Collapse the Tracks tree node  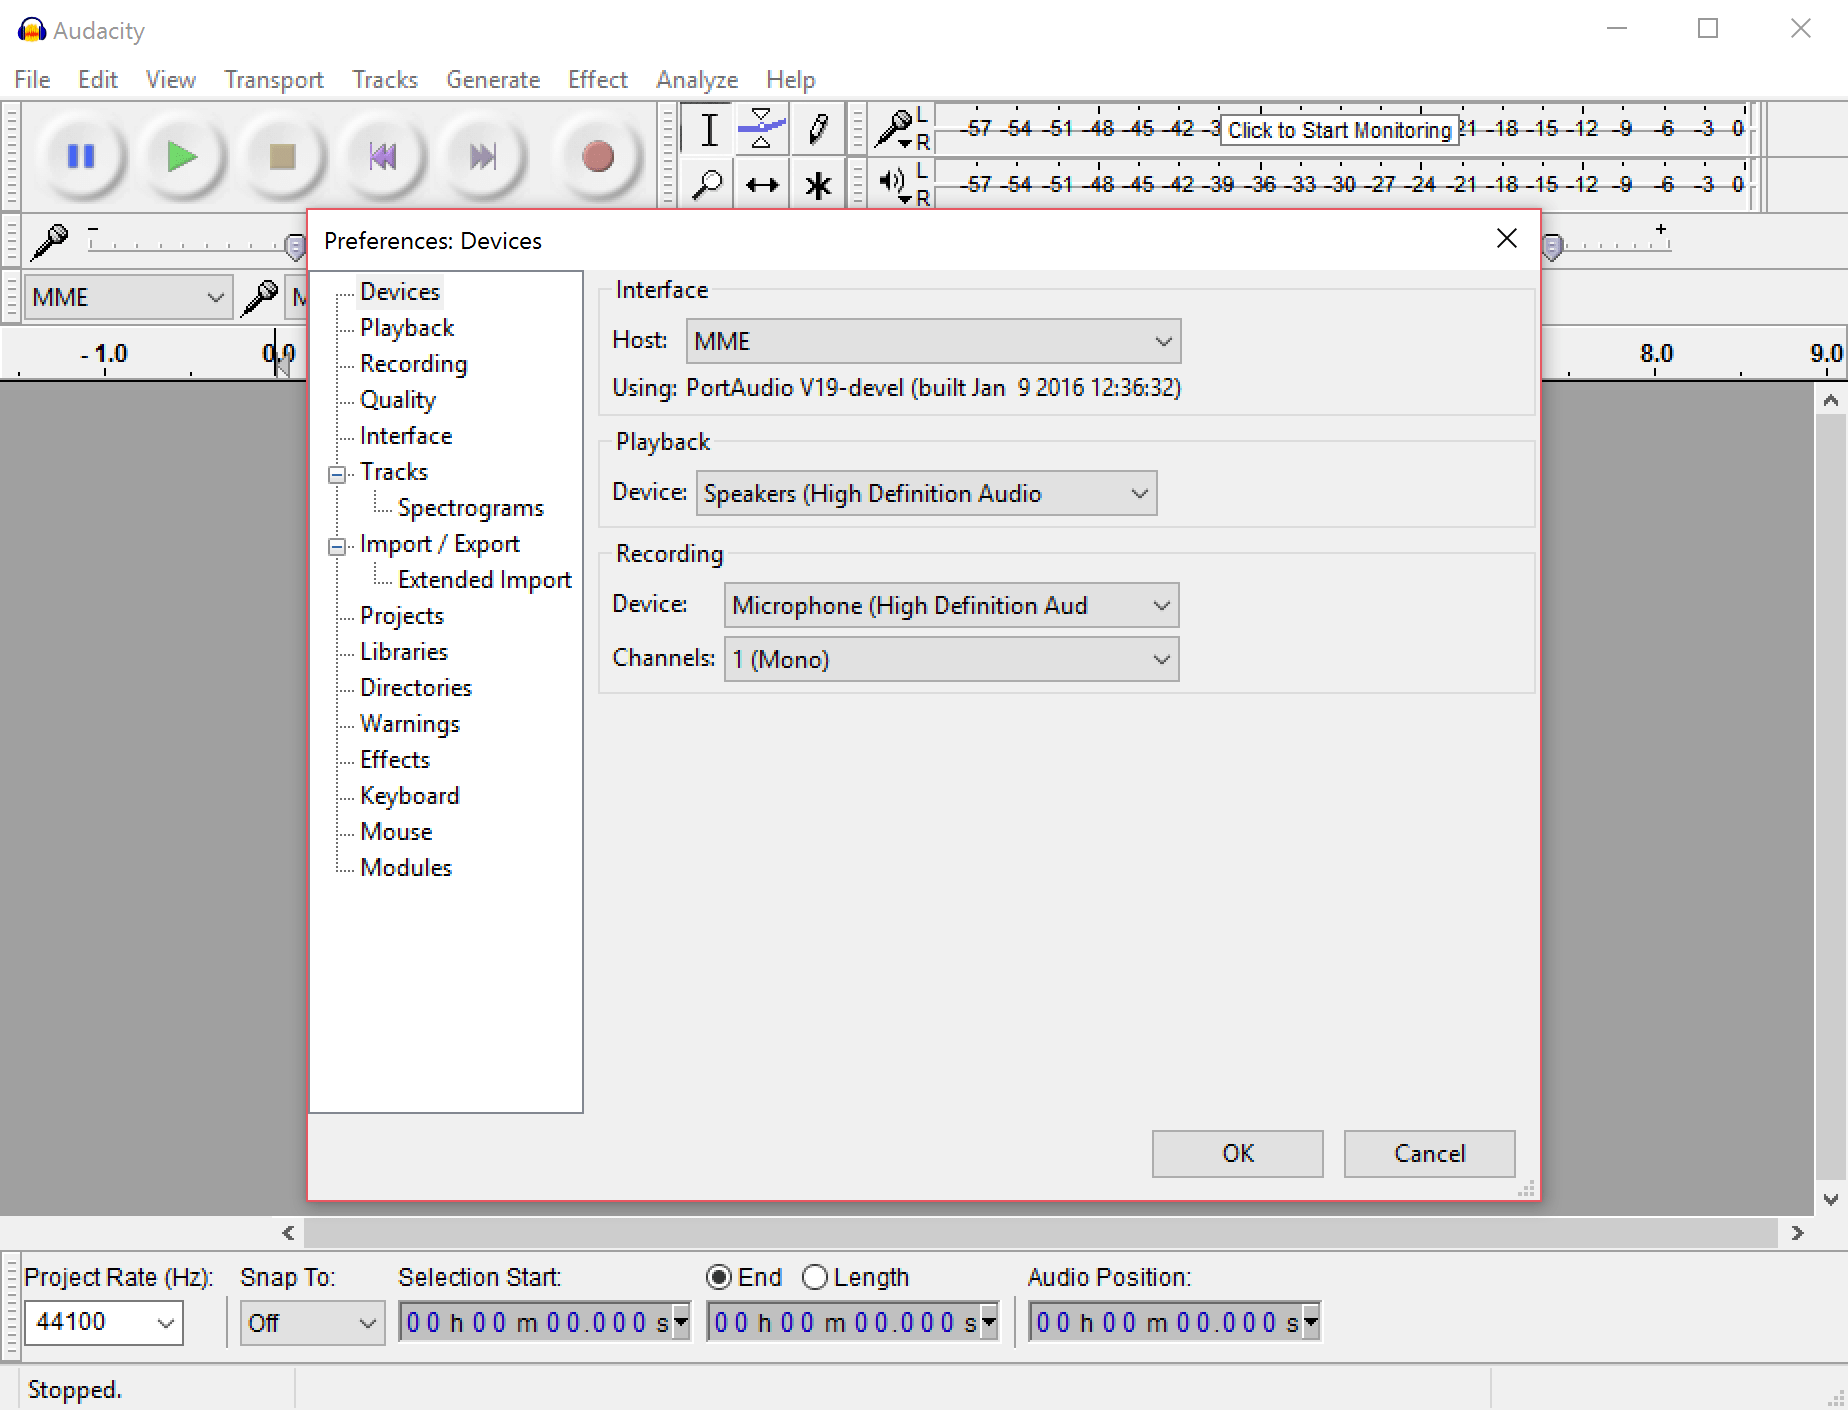pyautogui.click(x=338, y=474)
